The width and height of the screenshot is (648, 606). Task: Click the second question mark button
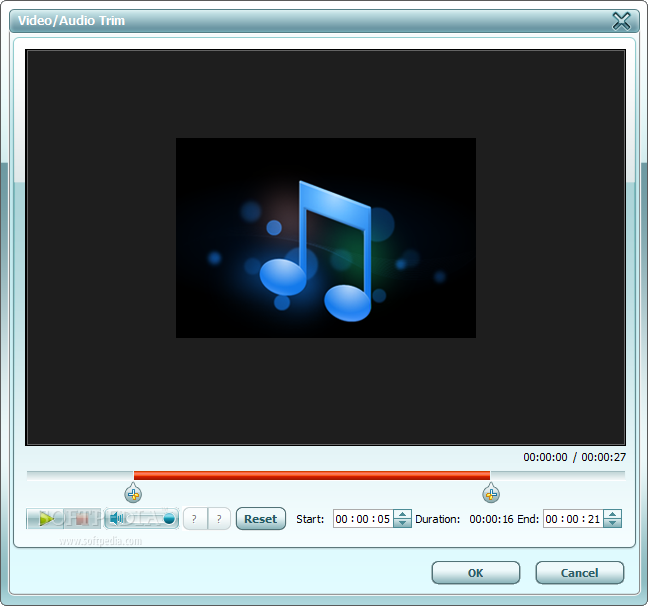[x=219, y=519]
